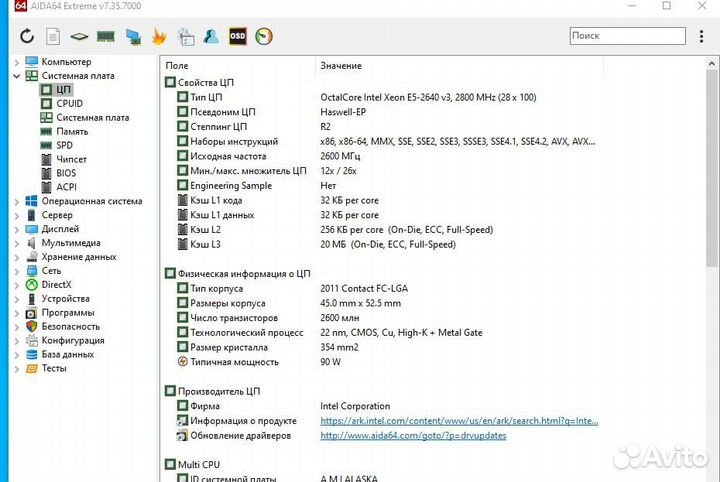Expand the DirectX tree node
The width and height of the screenshot is (720, 482).
(17, 285)
